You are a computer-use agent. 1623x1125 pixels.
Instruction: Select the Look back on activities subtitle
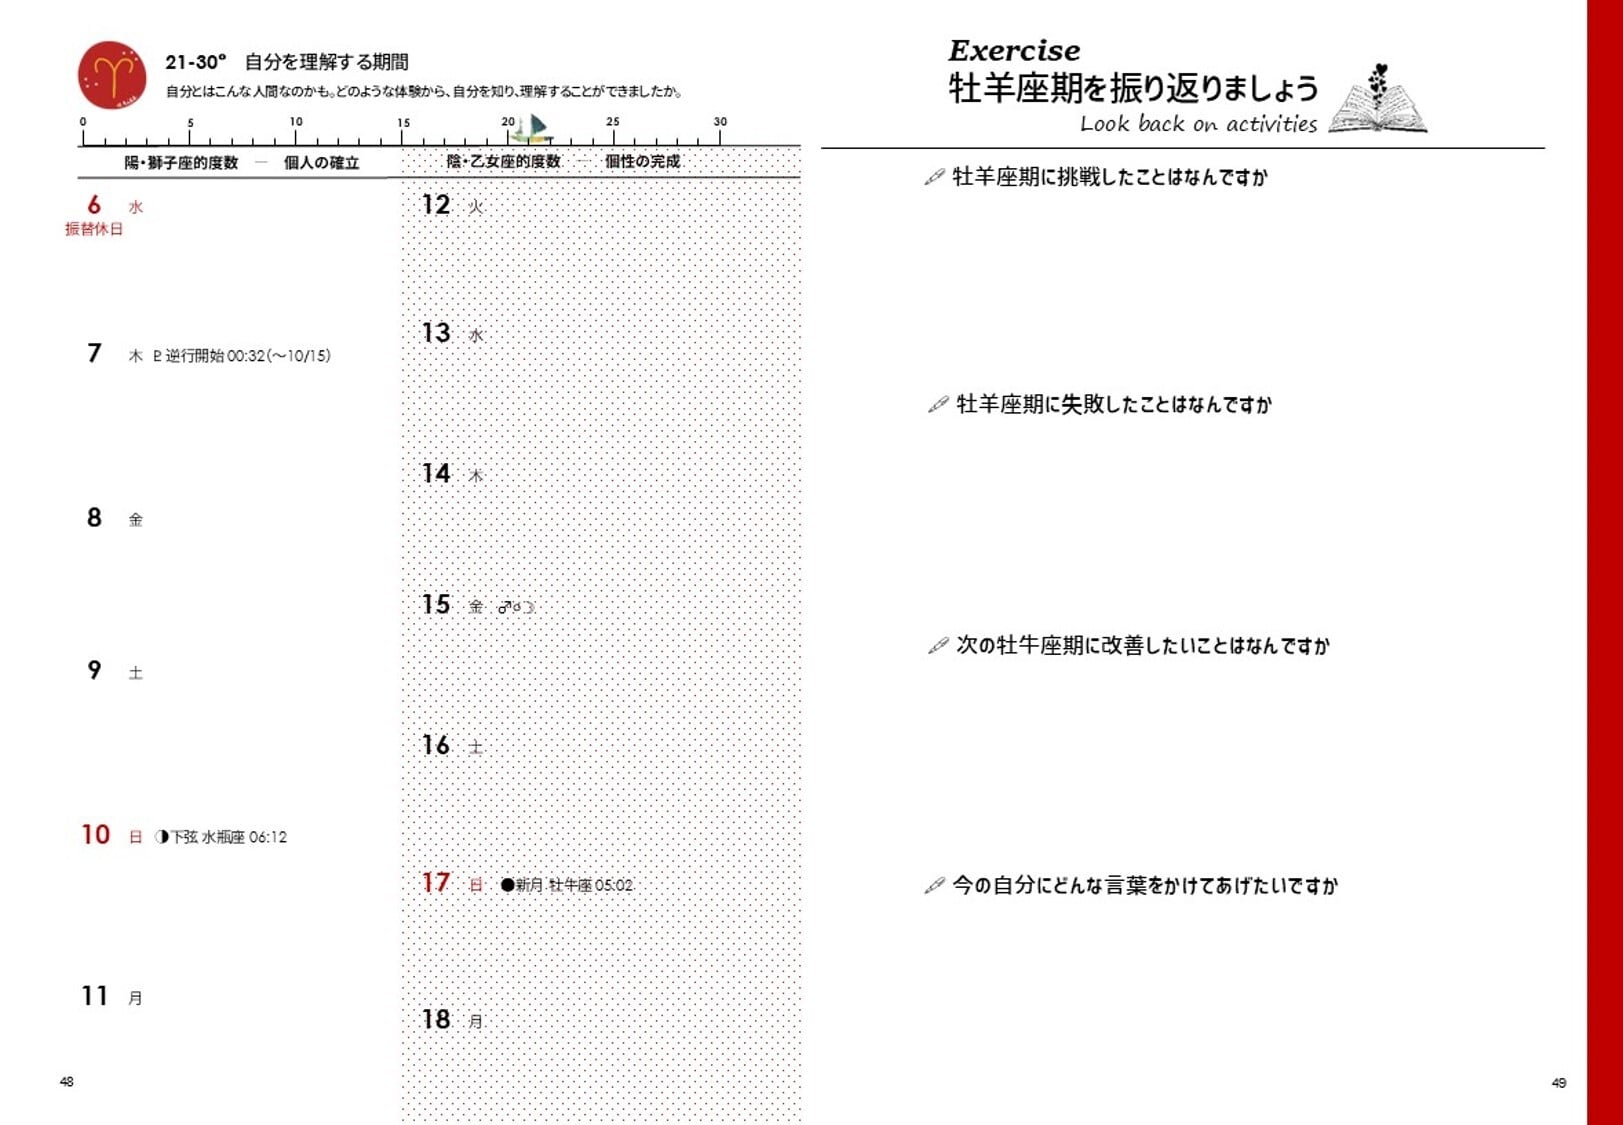(x=1198, y=124)
